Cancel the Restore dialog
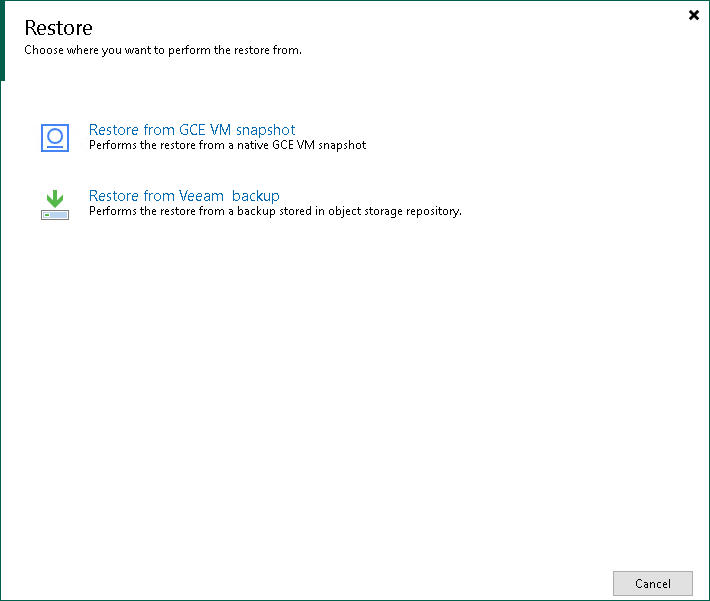The width and height of the screenshot is (710, 601). tap(652, 583)
